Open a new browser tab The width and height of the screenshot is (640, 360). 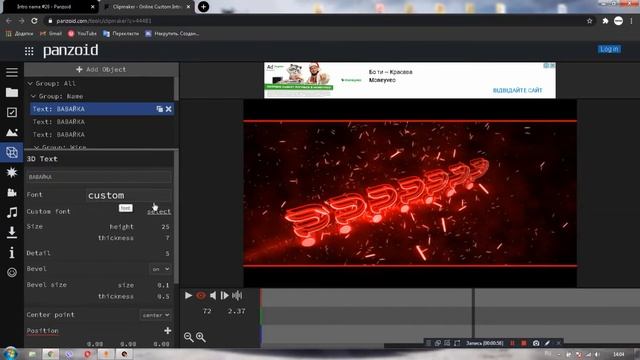point(203,7)
